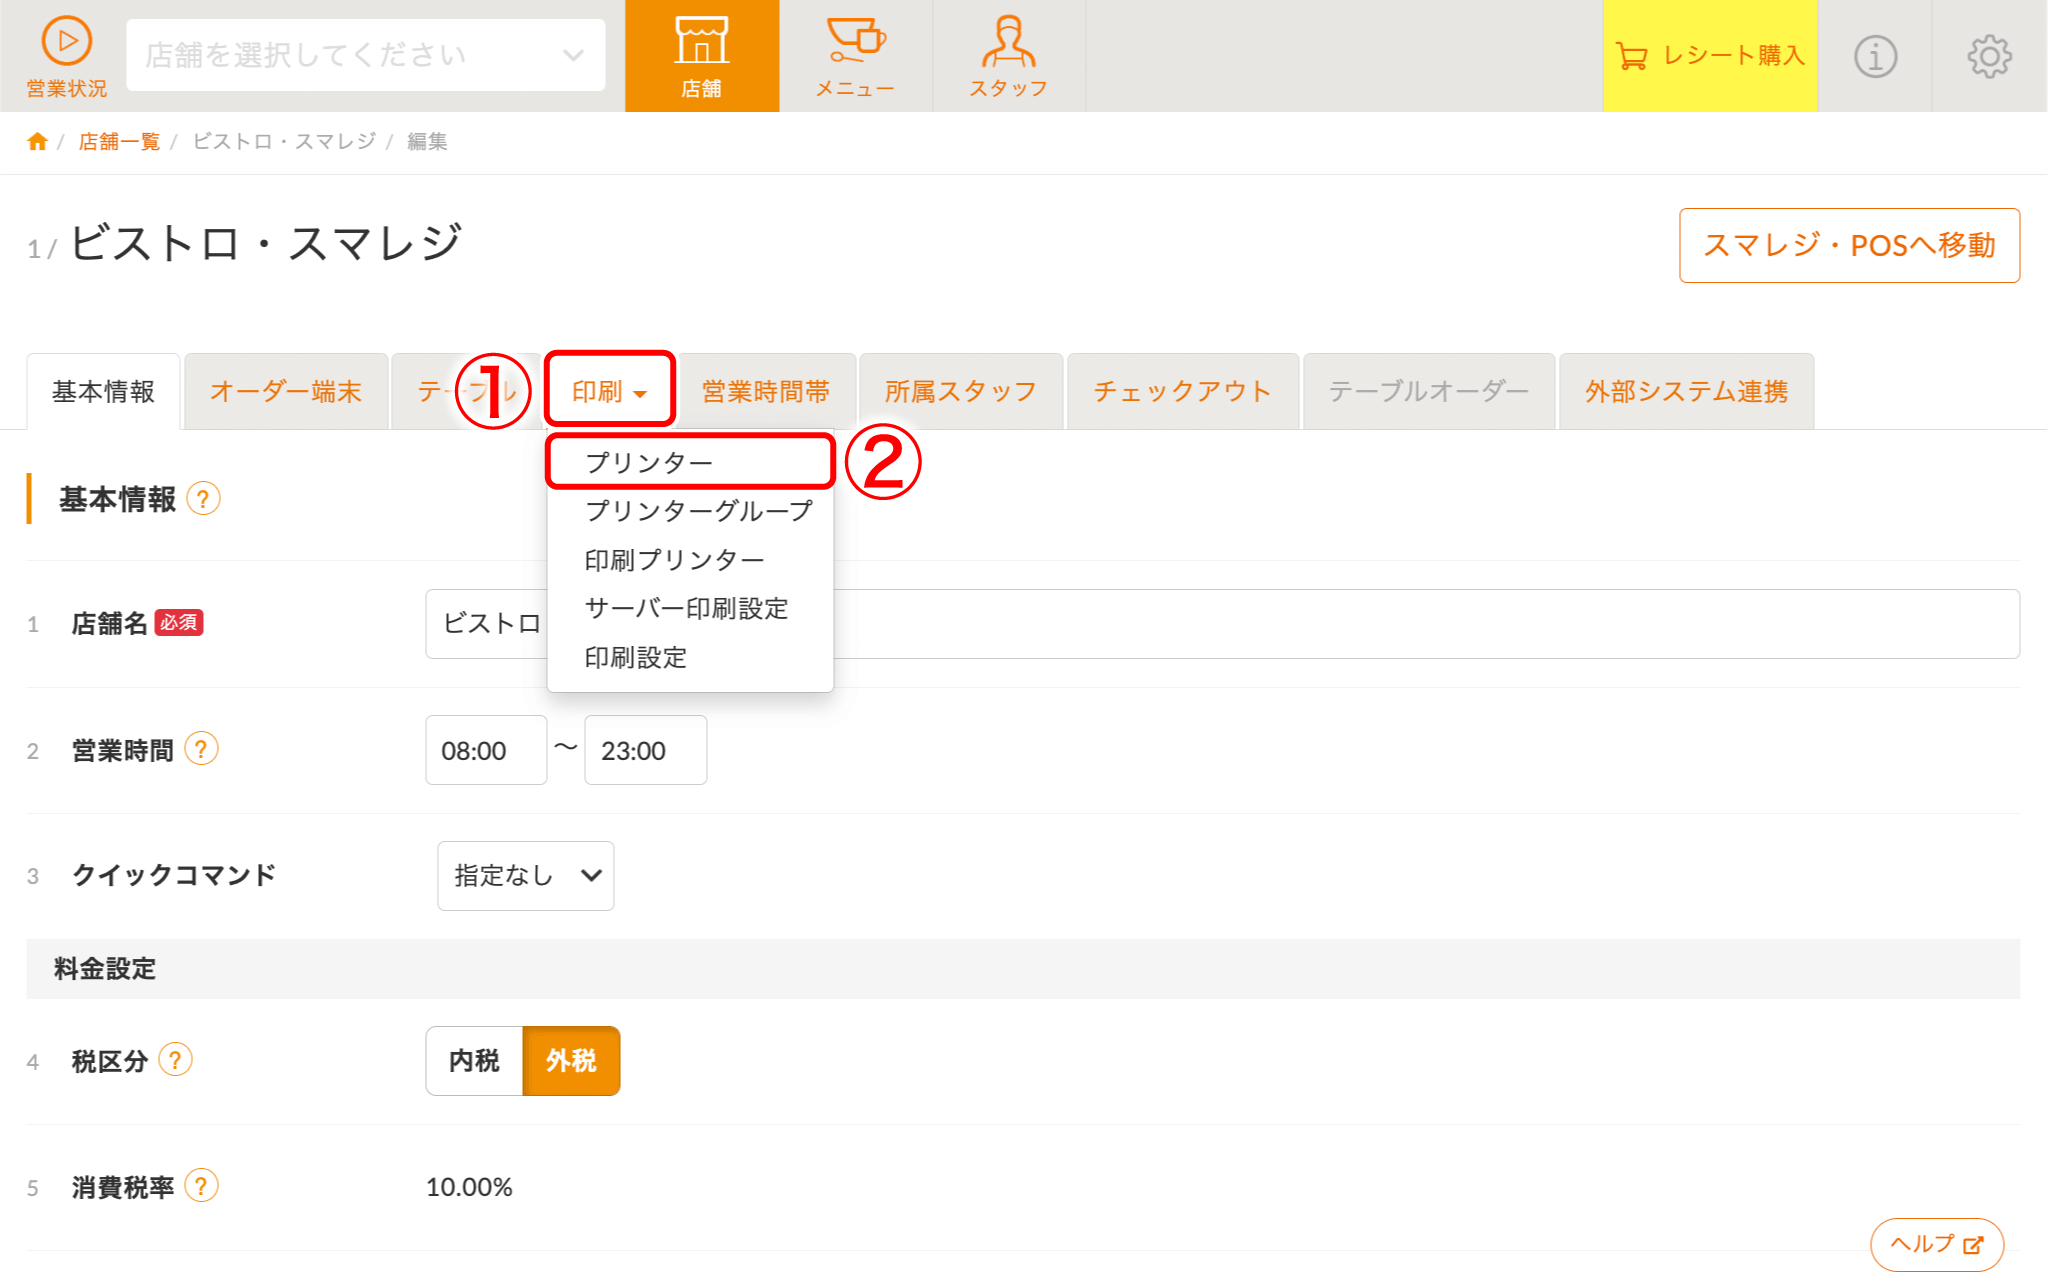Open the information circle icon
2048x1286 pixels.
[x=1875, y=56]
